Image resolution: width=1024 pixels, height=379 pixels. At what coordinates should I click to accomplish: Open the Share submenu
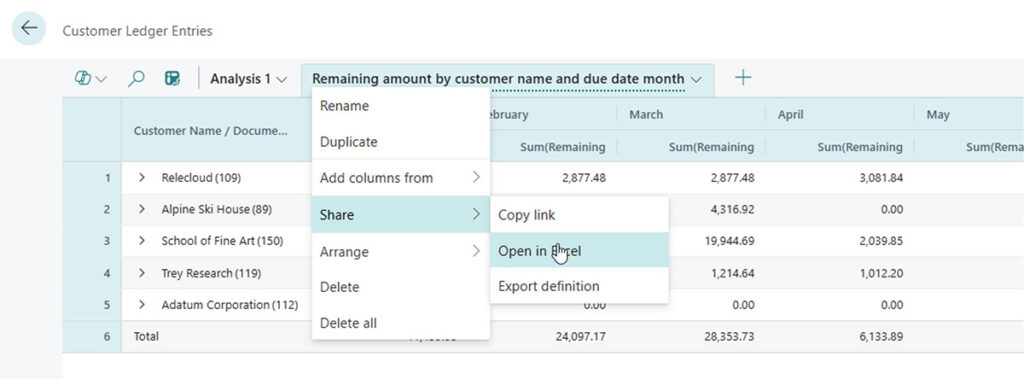(401, 214)
